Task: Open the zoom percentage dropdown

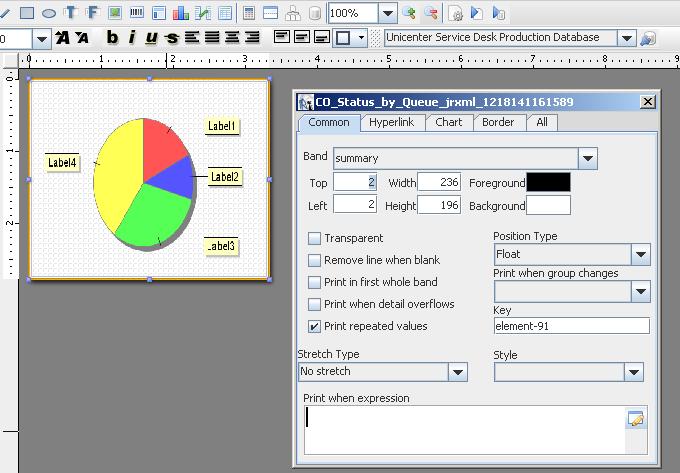Action: 388,13
